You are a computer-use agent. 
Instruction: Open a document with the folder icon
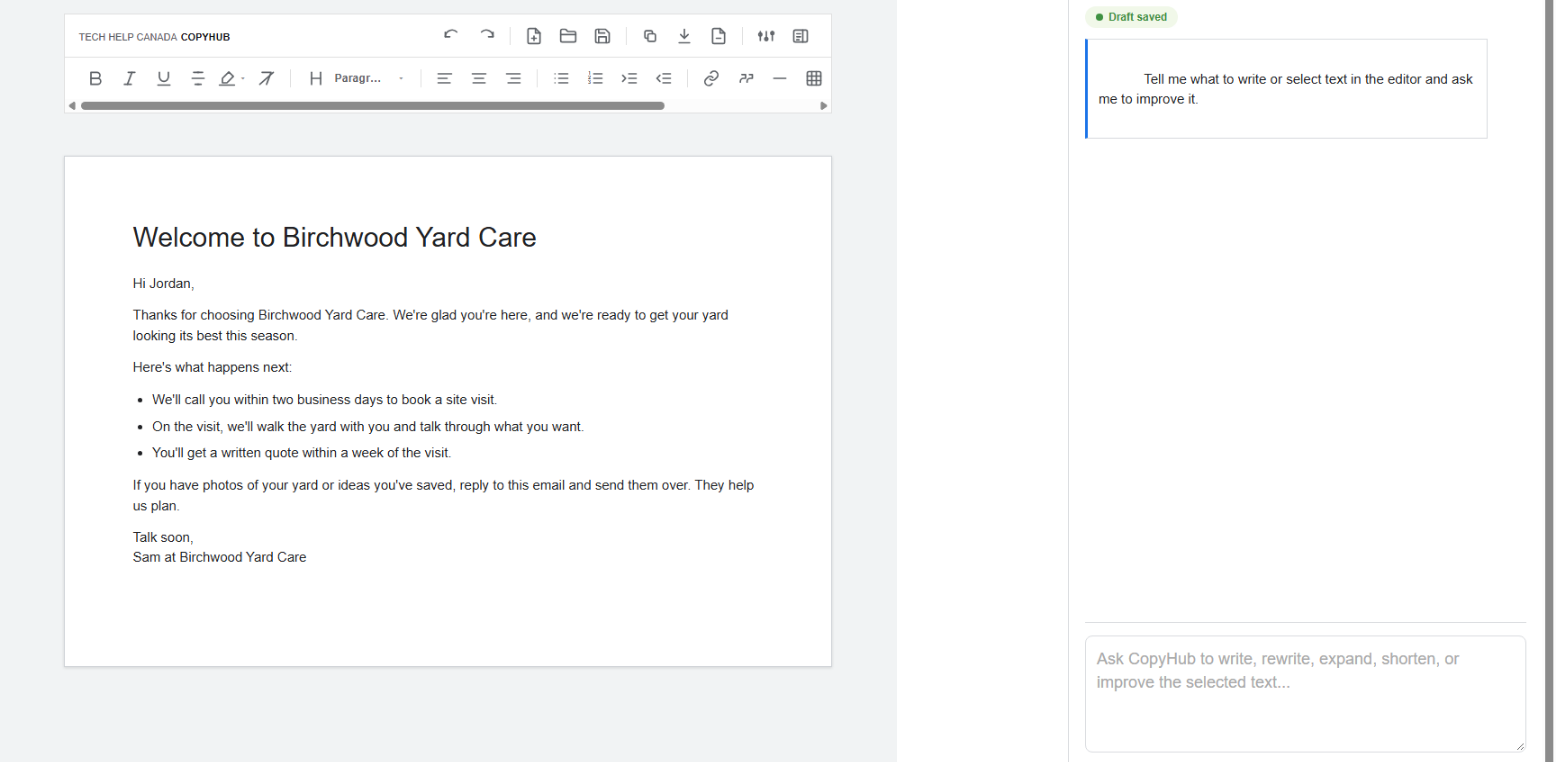(568, 36)
